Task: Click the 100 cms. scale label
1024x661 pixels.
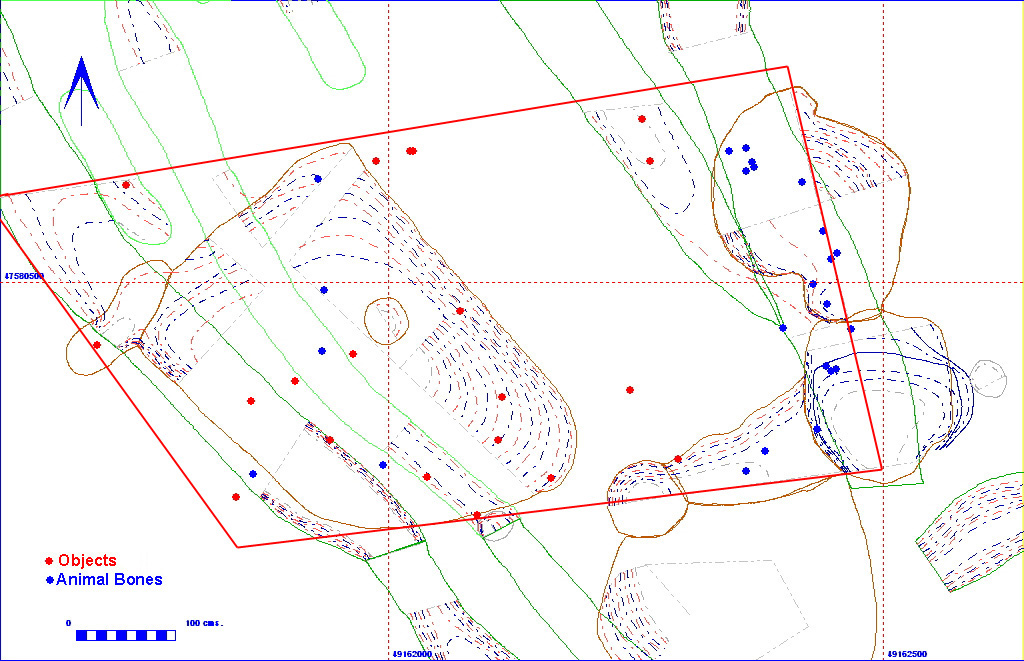Action: coord(204,623)
